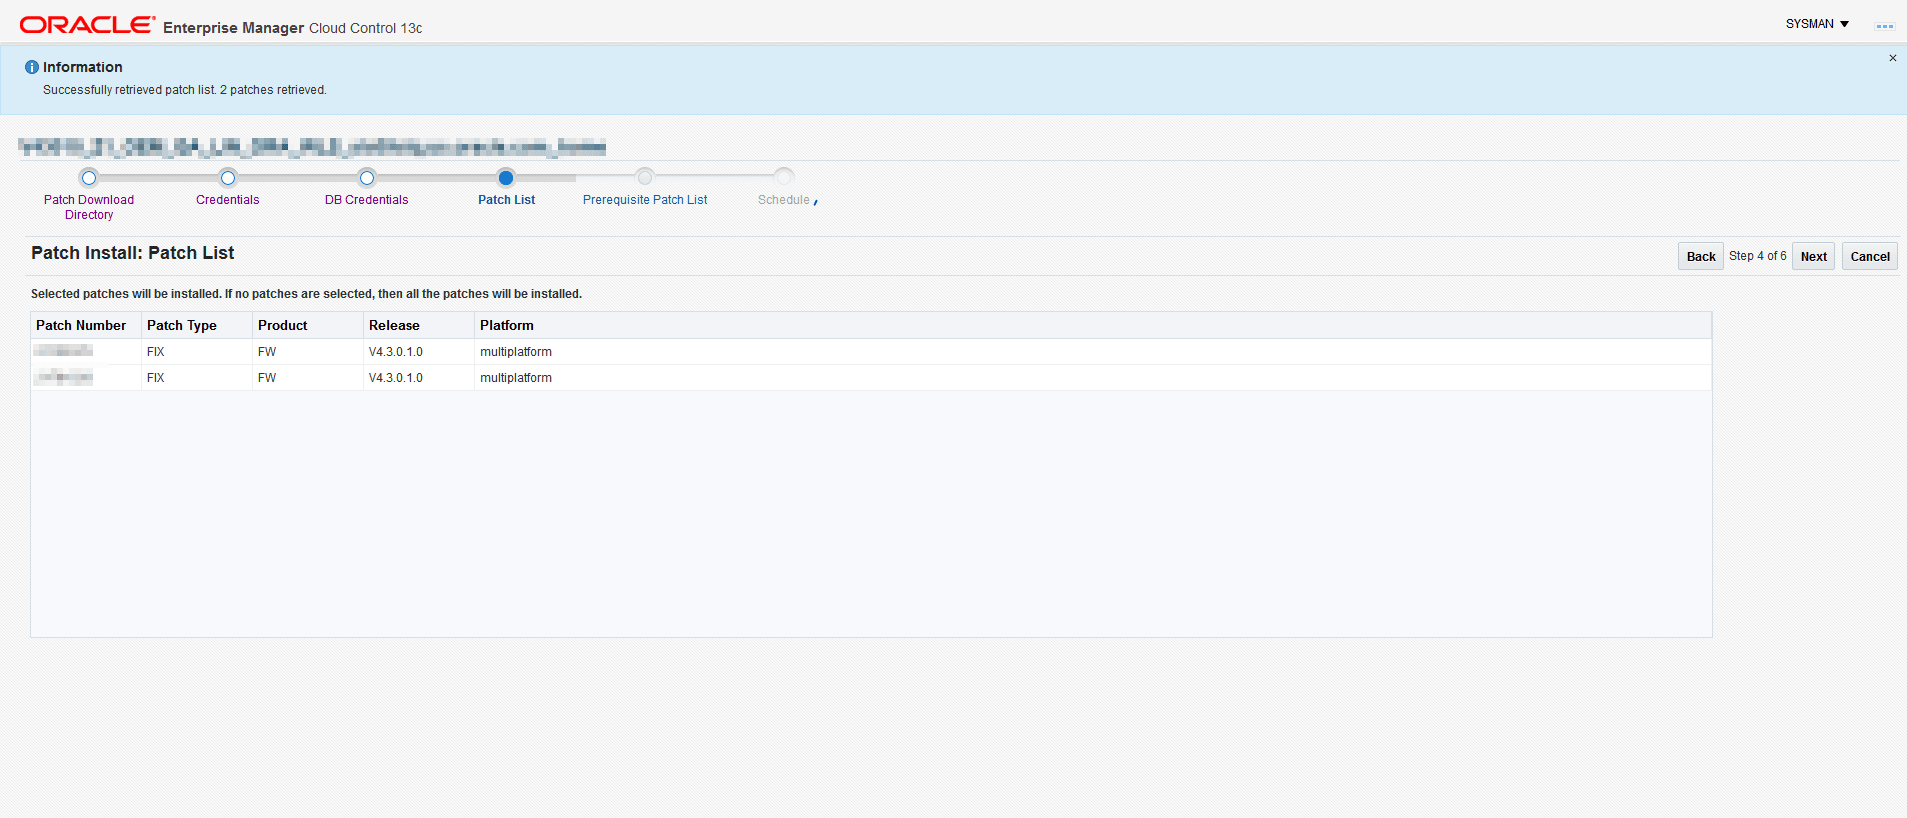Click FW product in first patch row
Image resolution: width=1907 pixels, height=818 pixels.
click(267, 352)
